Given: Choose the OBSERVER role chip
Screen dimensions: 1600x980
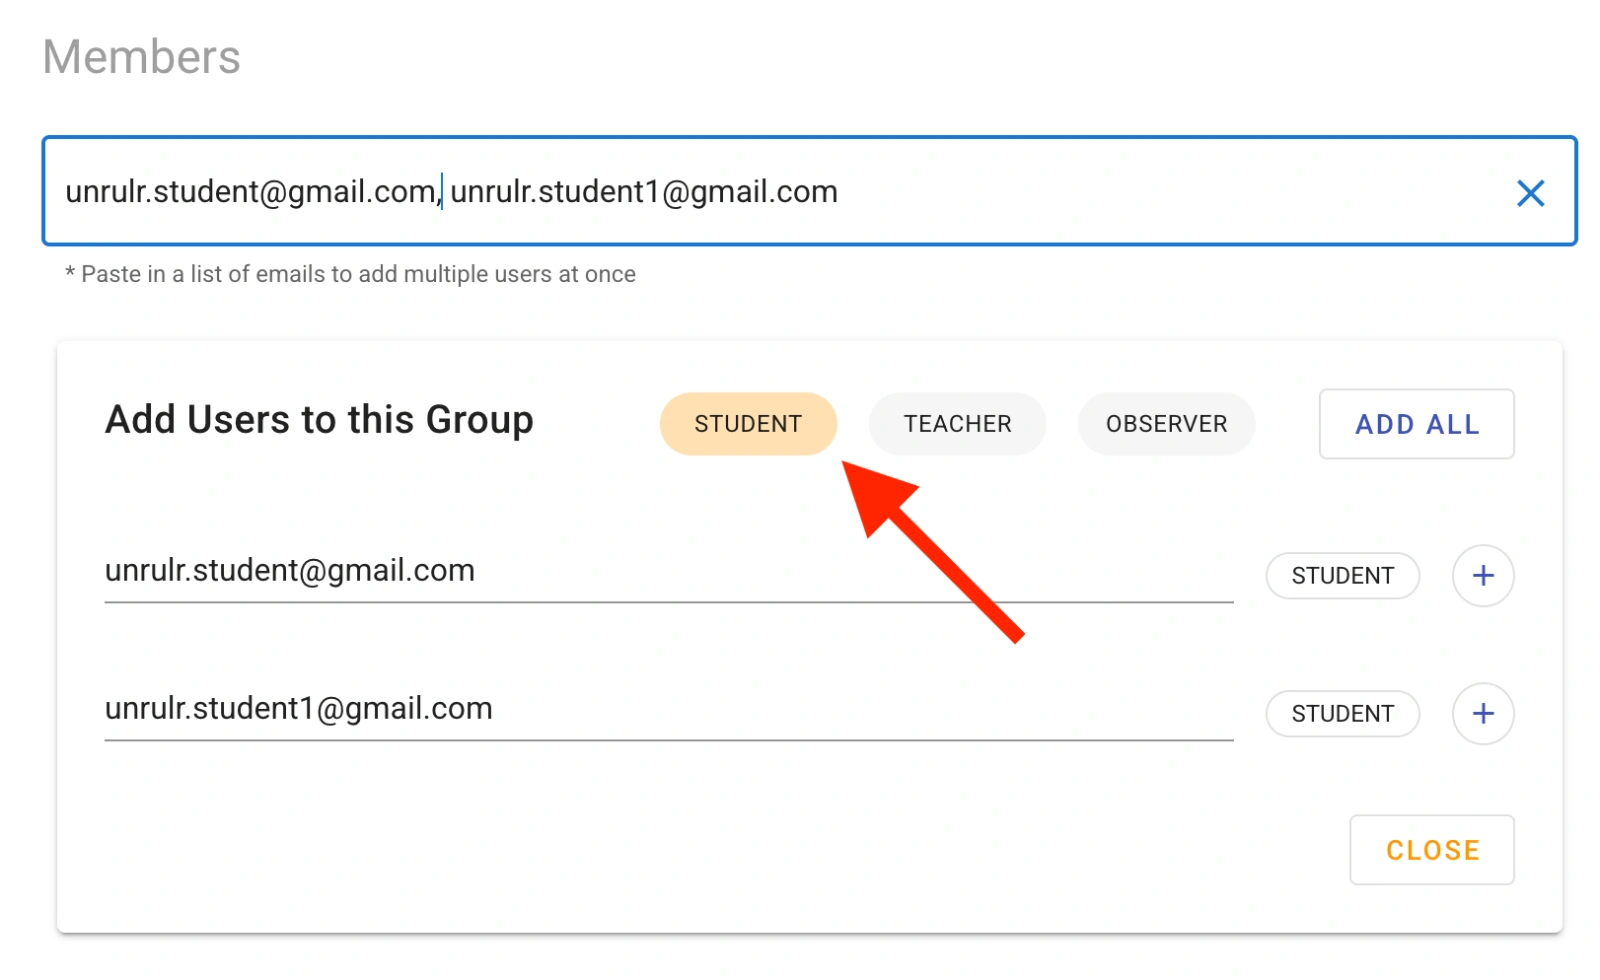Looking at the screenshot, I should click(1165, 424).
